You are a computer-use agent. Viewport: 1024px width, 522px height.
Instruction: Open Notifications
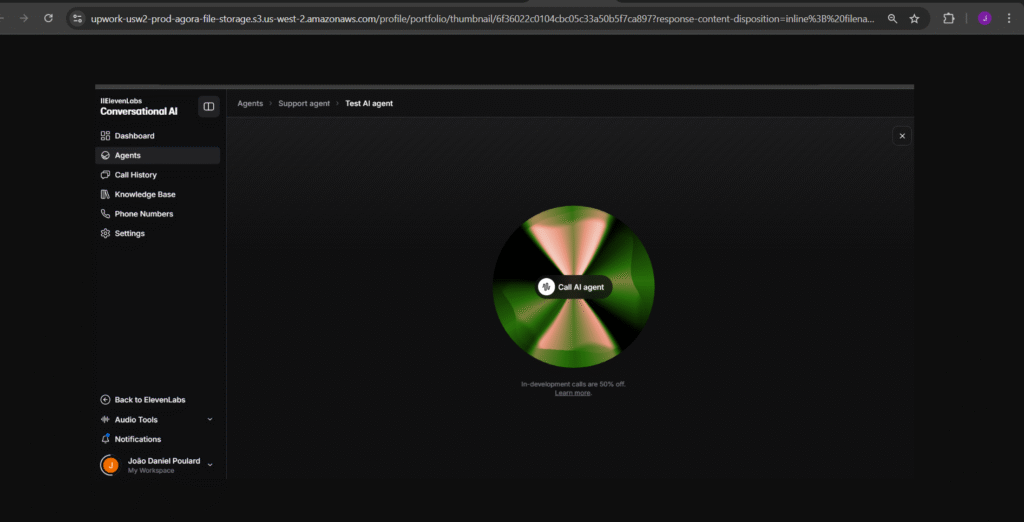(x=137, y=439)
